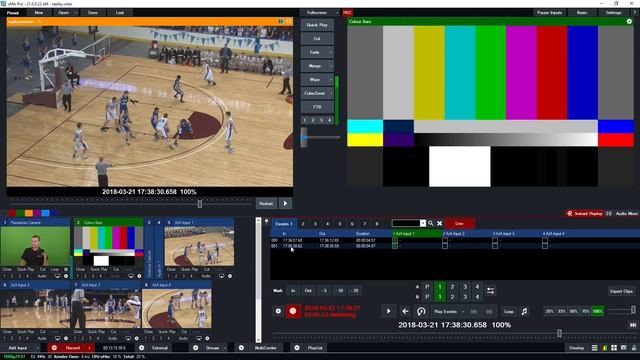Check AJA Input 4 box for event 001
Screen dimensions: 640x360
coord(545,246)
